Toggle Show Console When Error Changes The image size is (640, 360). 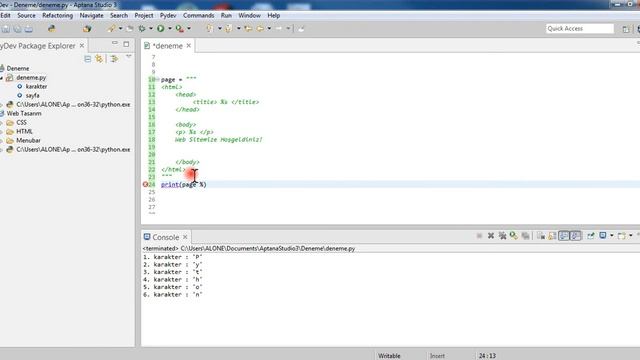pos(575,236)
